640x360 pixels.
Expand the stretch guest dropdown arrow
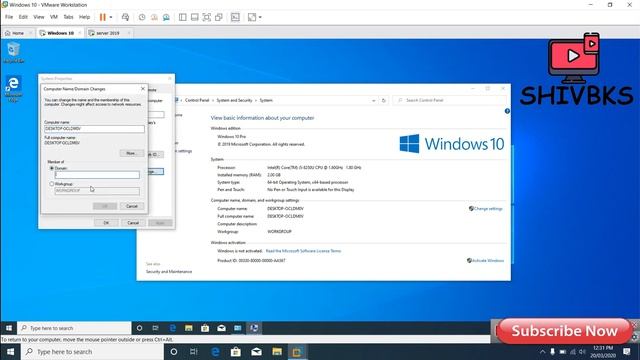pyautogui.click(x=260, y=17)
